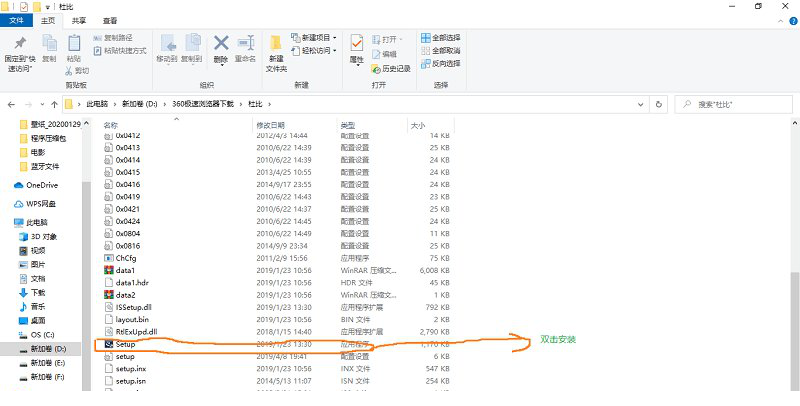This screenshot has height=406, width=800.
Task: Select 电影 folder in navigation pane
Action: (x=32, y=152)
